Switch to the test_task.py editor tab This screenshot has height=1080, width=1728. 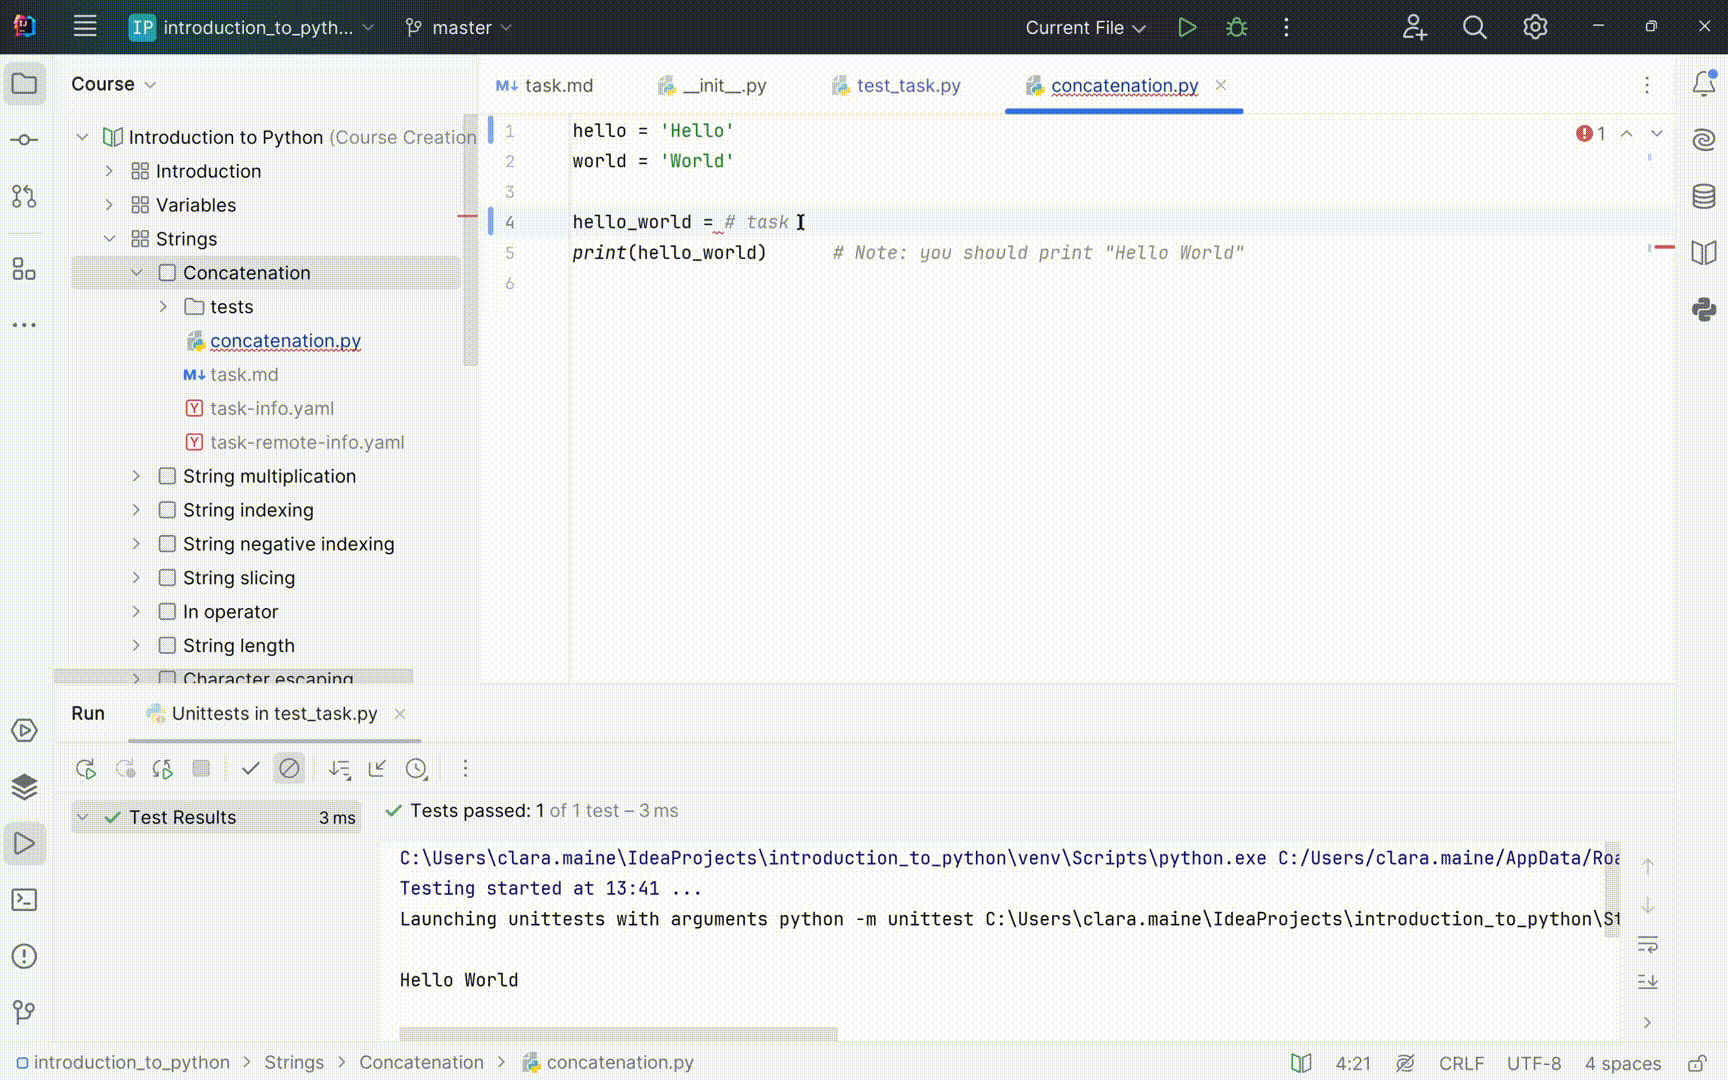point(896,86)
